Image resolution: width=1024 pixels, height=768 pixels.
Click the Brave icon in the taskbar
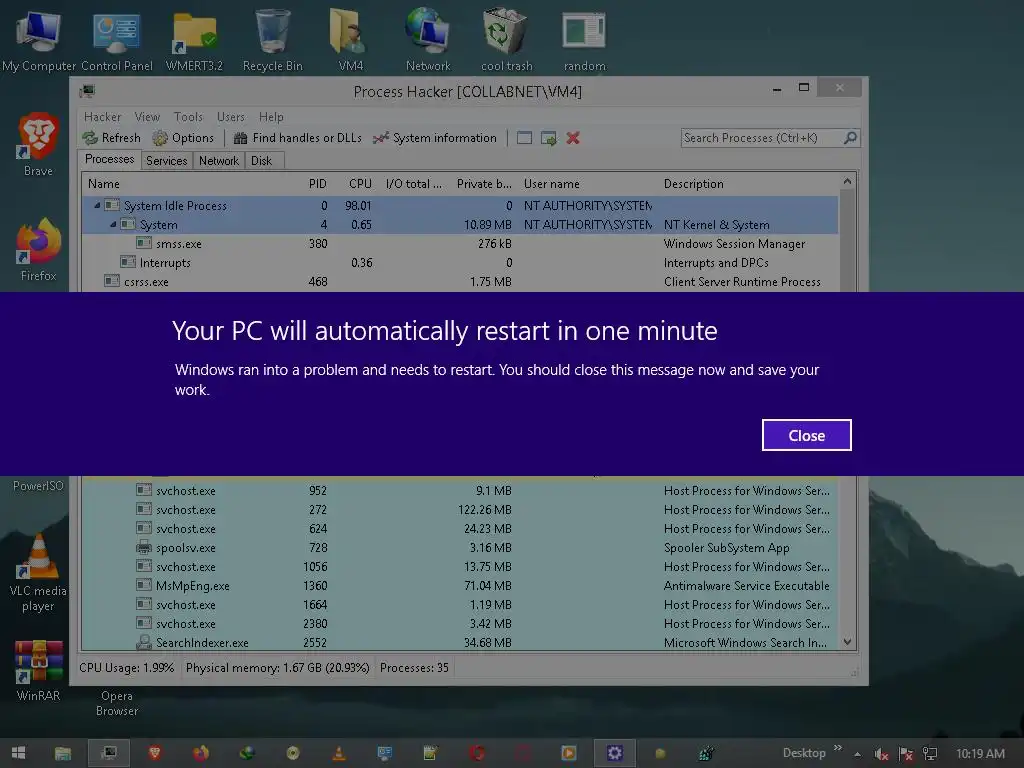pyautogui.click(x=155, y=753)
